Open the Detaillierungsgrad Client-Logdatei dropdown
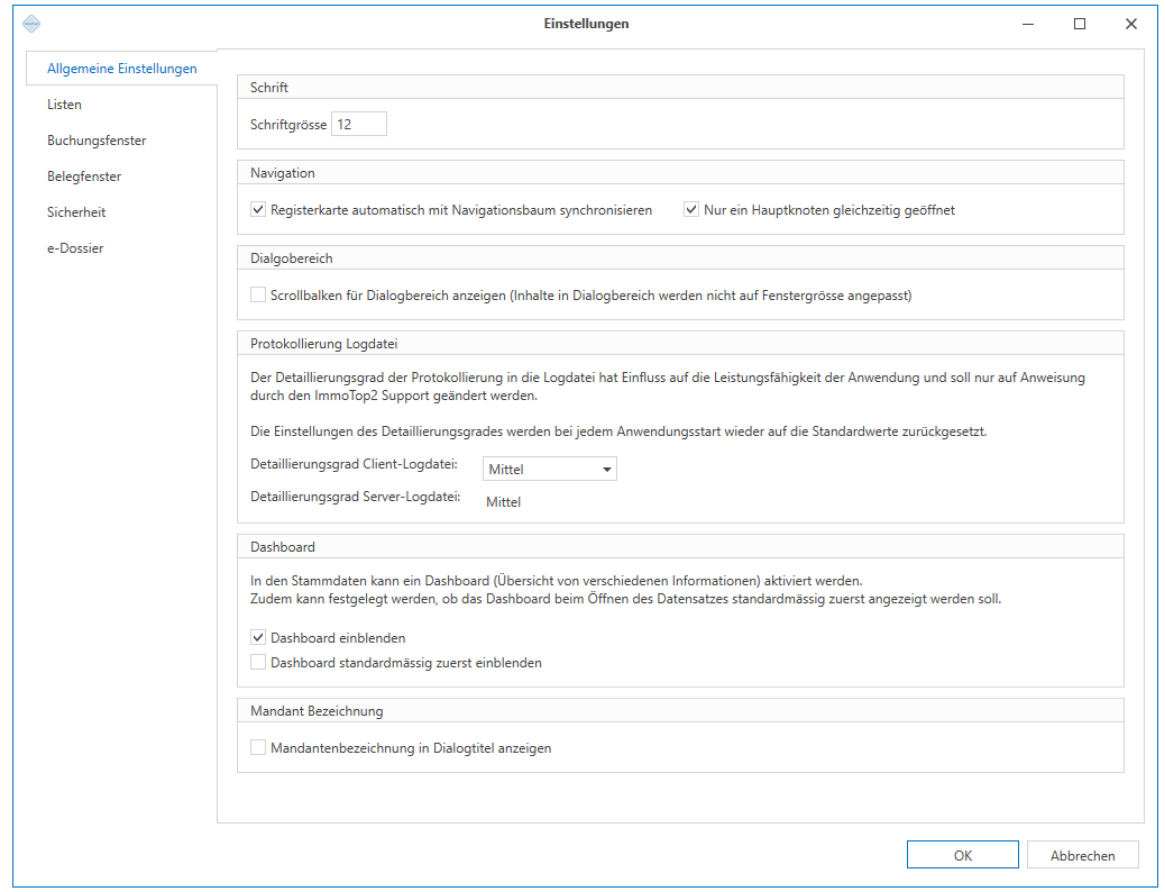 tap(550, 469)
